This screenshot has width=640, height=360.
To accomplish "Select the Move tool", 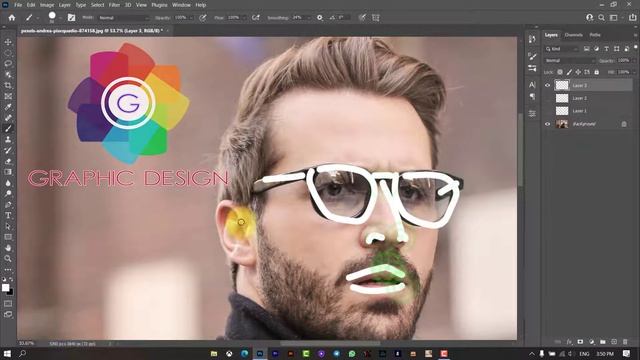I will [x=8, y=42].
